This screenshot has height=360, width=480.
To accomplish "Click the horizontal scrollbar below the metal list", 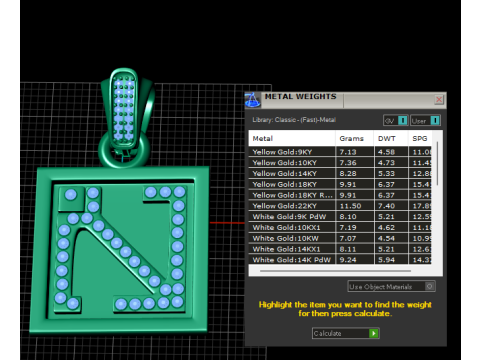I will click(335, 271).
